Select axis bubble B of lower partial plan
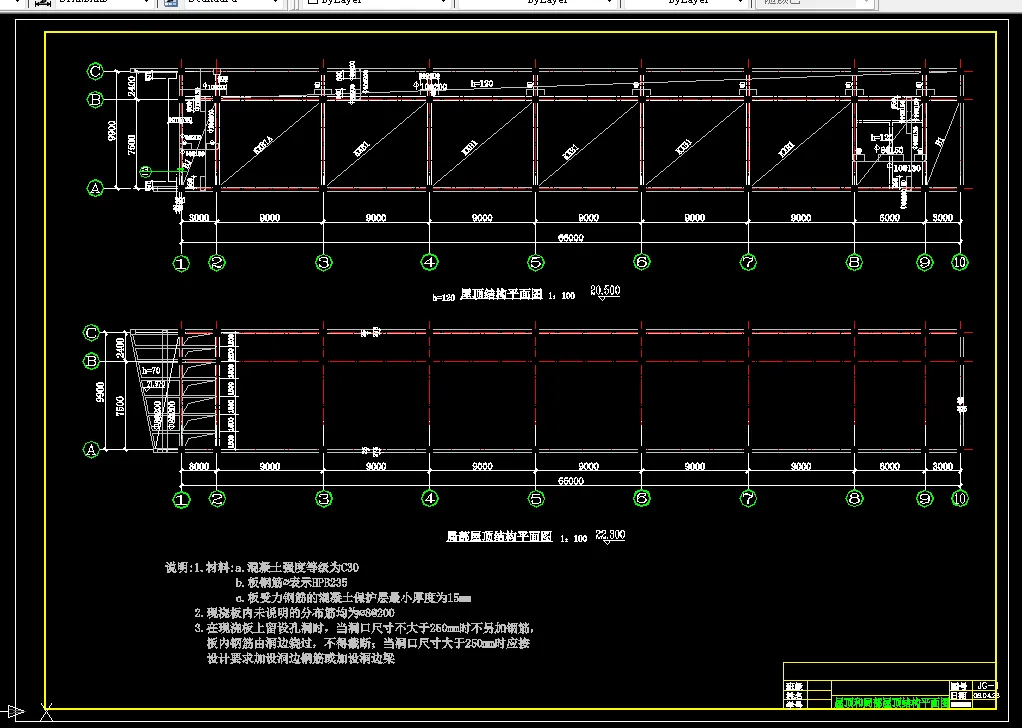This screenshot has height=728, width=1022. pyautogui.click(x=91, y=360)
